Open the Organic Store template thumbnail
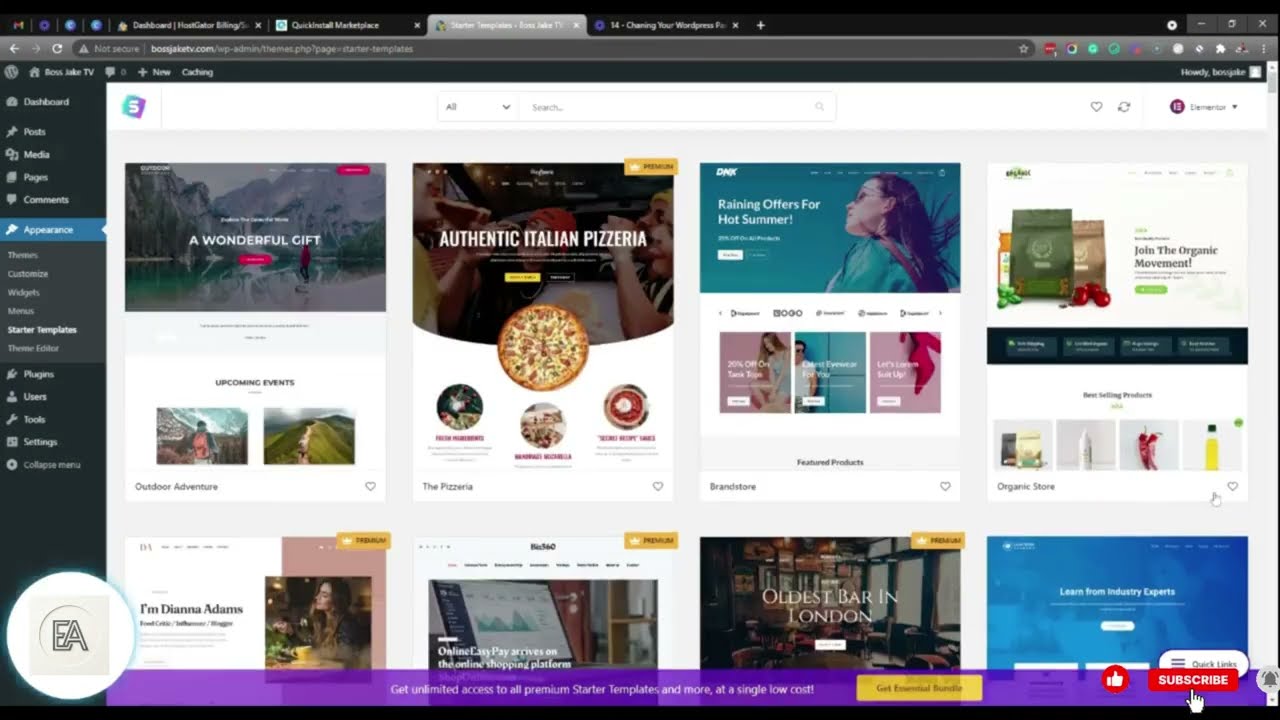This screenshot has height=720, width=1280. coord(1117,316)
